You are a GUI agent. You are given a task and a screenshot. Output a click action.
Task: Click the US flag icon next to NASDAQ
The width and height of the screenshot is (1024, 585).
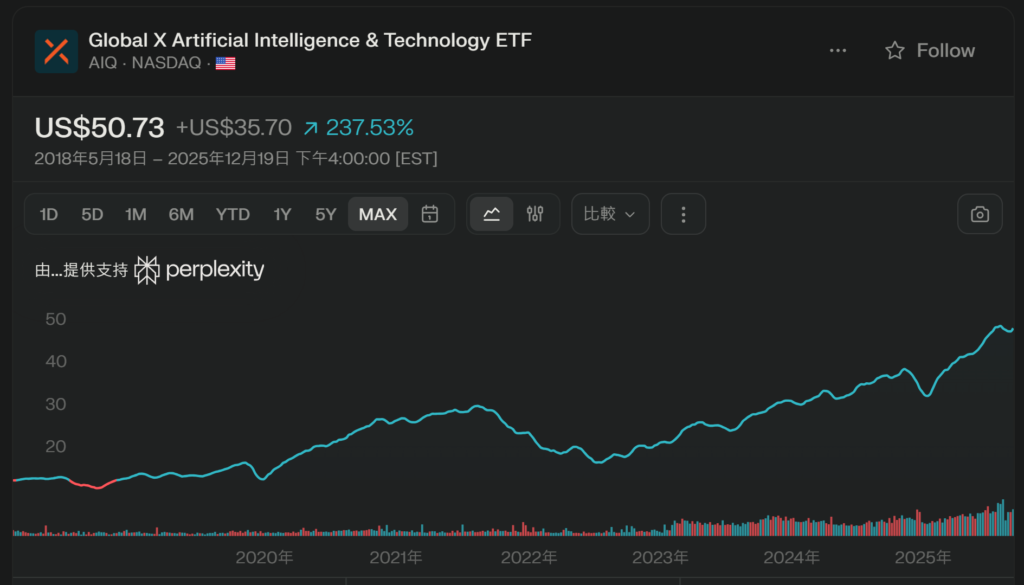point(225,64)
